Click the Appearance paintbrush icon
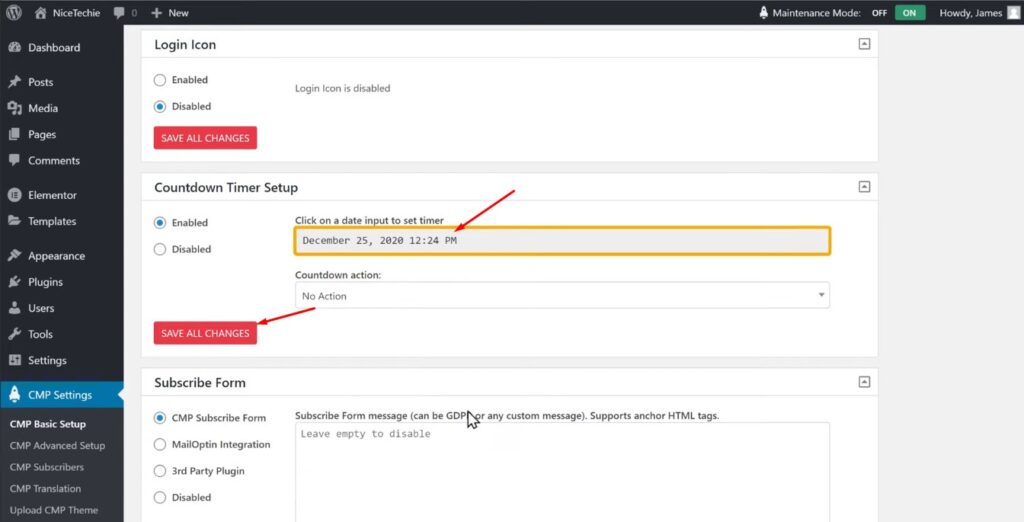 [x=14, y=256]
